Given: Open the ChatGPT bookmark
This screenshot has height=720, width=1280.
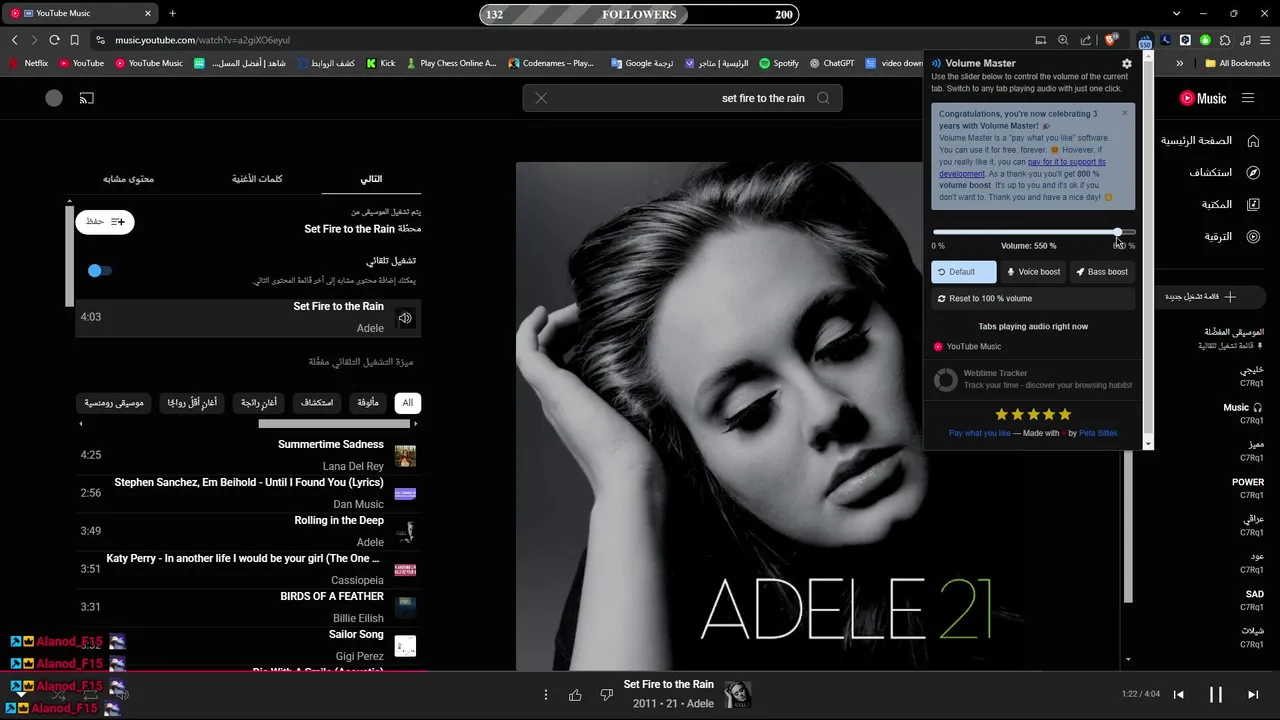Looking at the screenshot, I should (831, 63).
